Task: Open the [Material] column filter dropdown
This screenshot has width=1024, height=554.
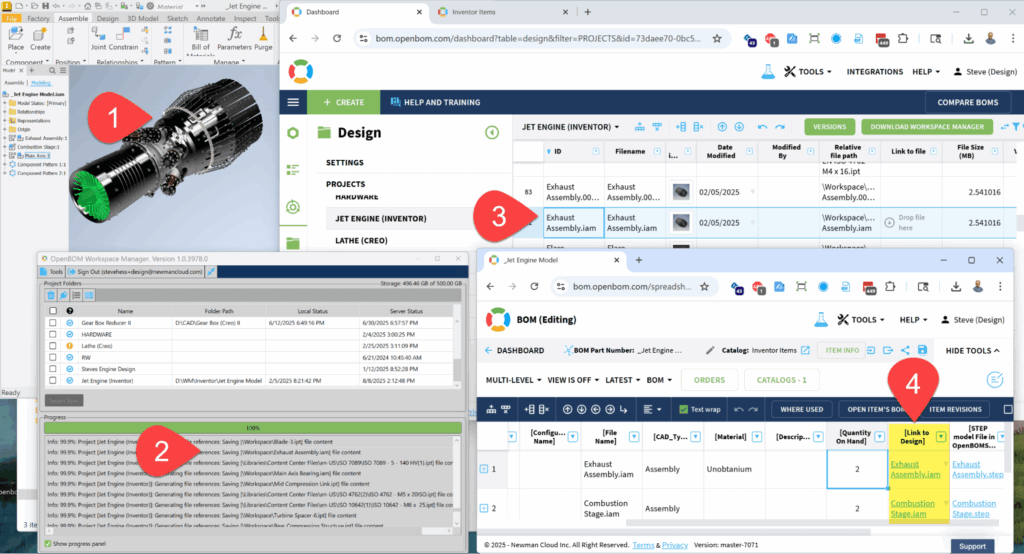Action: pyautogui.click(x=757, y=436)
